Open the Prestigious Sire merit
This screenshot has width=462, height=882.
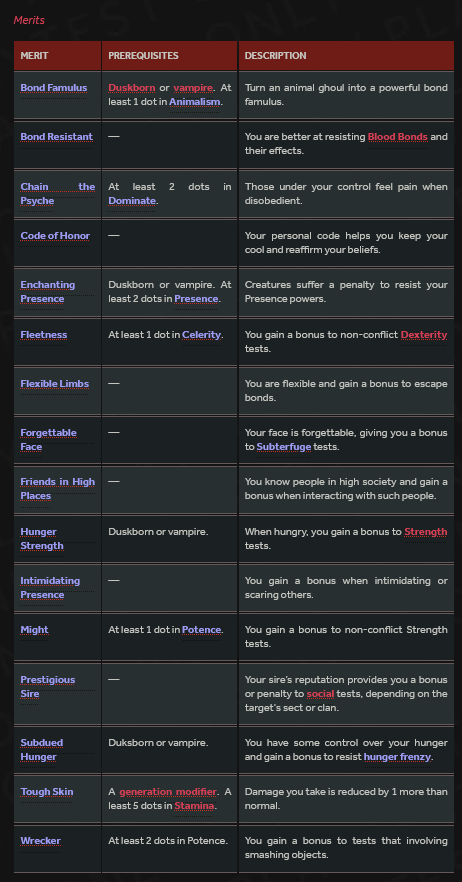tap(48, 686)
